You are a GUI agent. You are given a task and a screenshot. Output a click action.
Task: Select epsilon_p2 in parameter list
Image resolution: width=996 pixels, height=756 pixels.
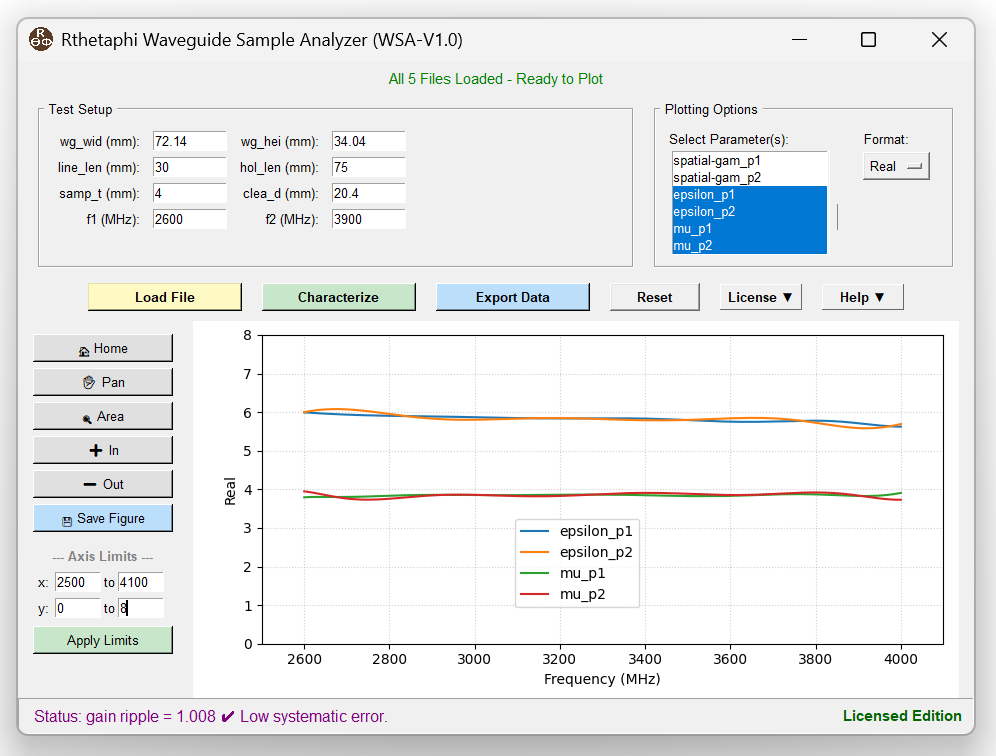coord(750,212)
